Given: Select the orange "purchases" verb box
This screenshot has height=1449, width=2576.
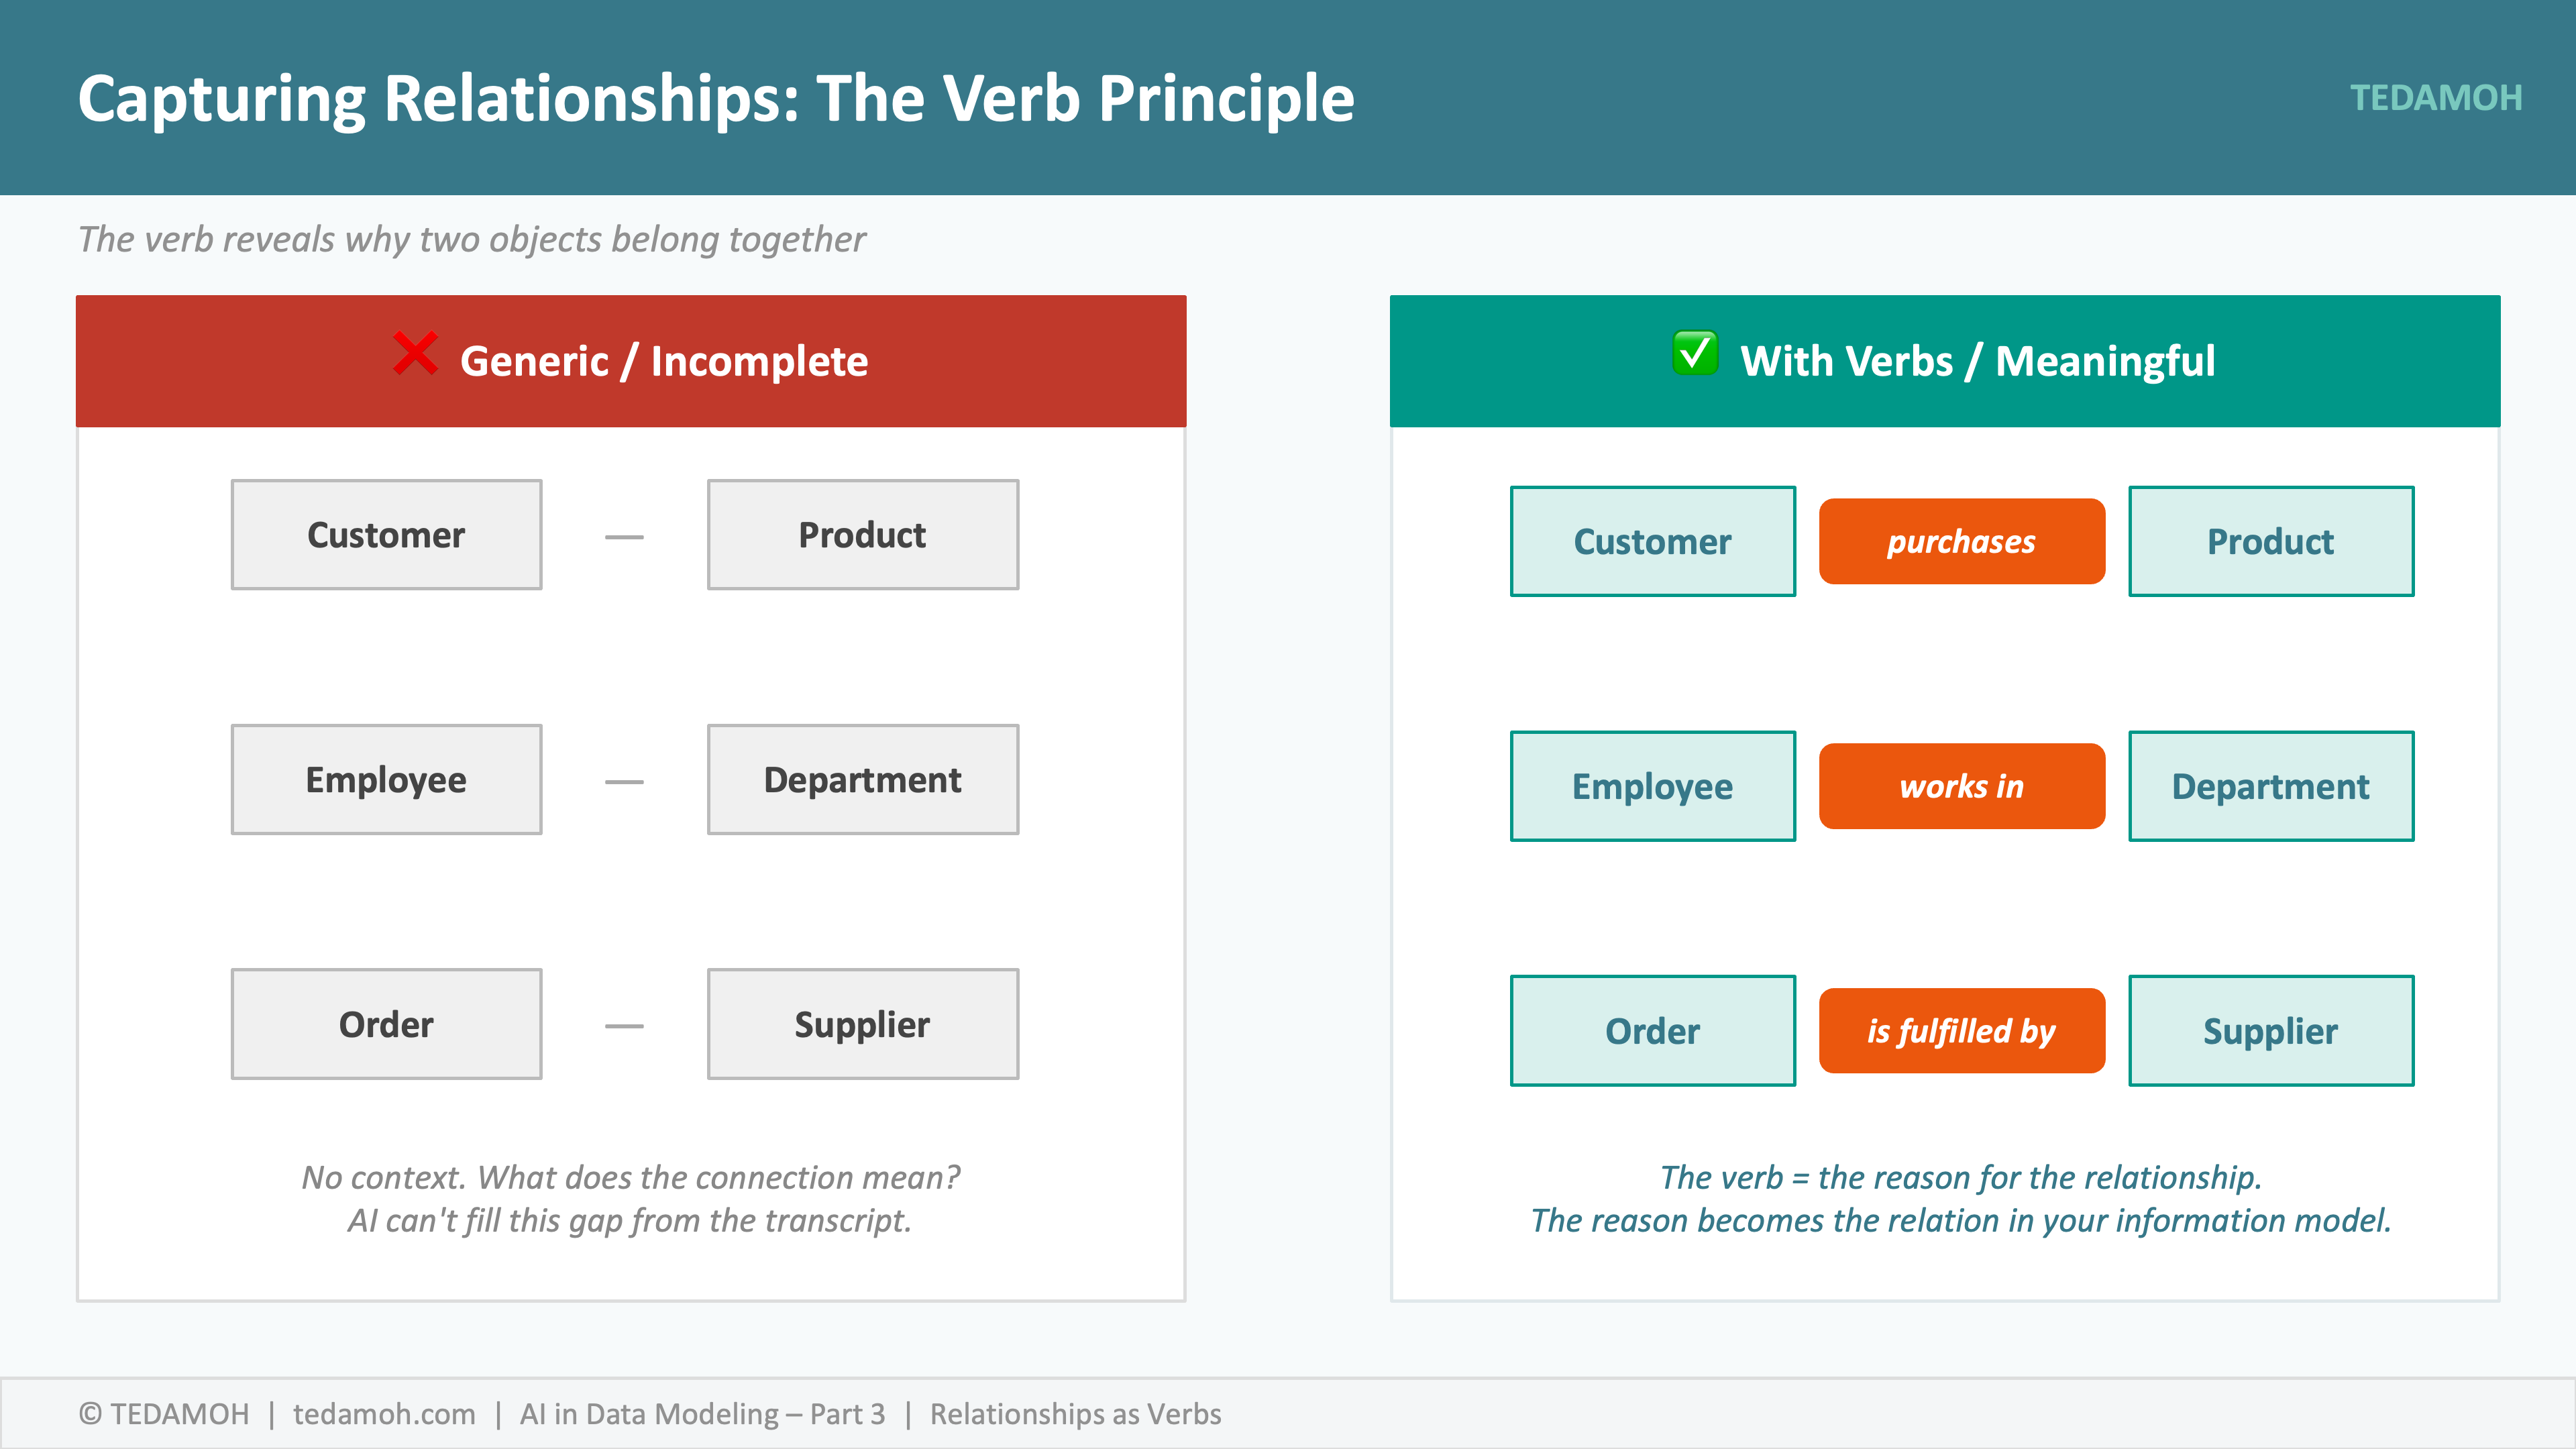Looking at the screenshot, I should (x=1961, y=541).
